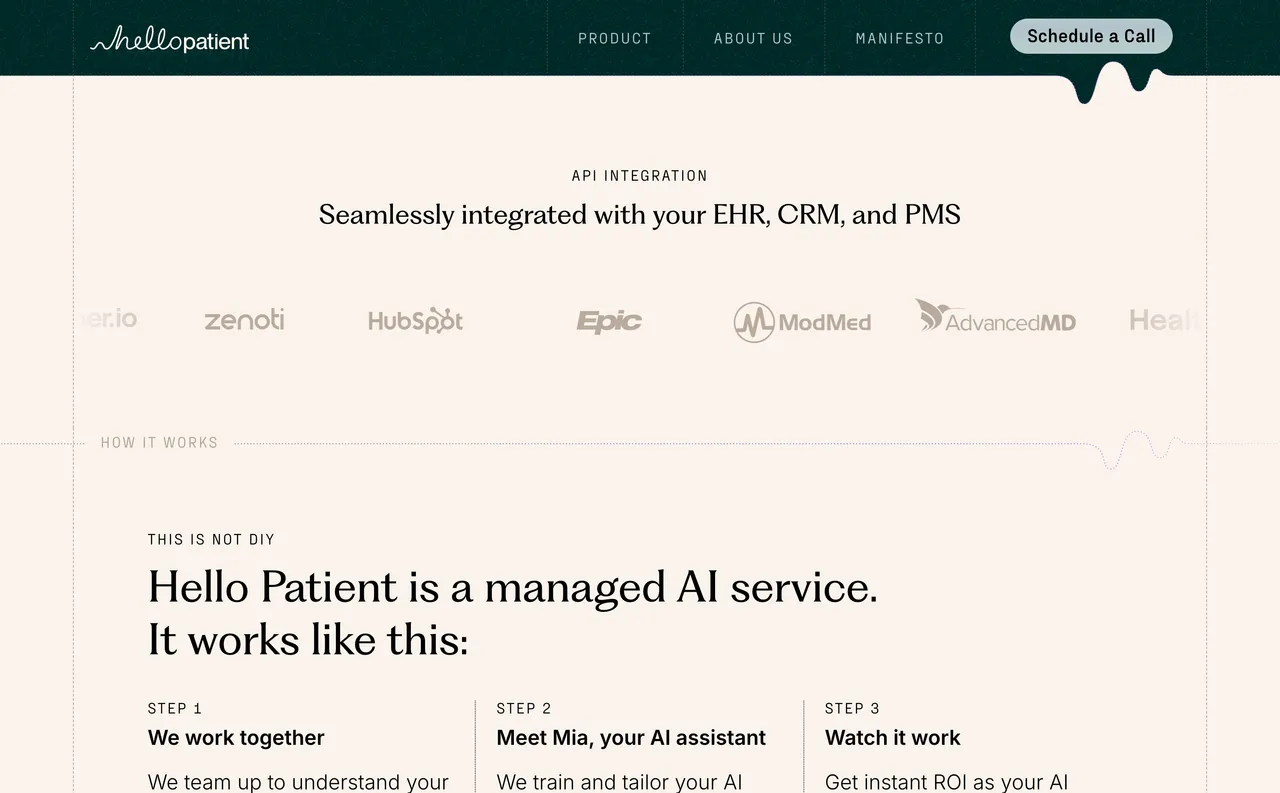Image resolution: width=1280 pixels, height=793 pixels.
Task: Select the ModMed logo
Action: click(x=802, y=322)
